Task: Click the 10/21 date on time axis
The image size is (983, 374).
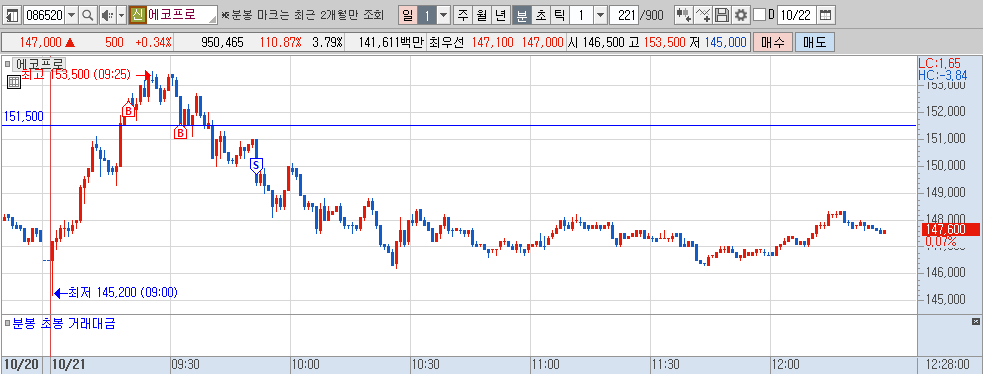Action: (x=68, y=365)
